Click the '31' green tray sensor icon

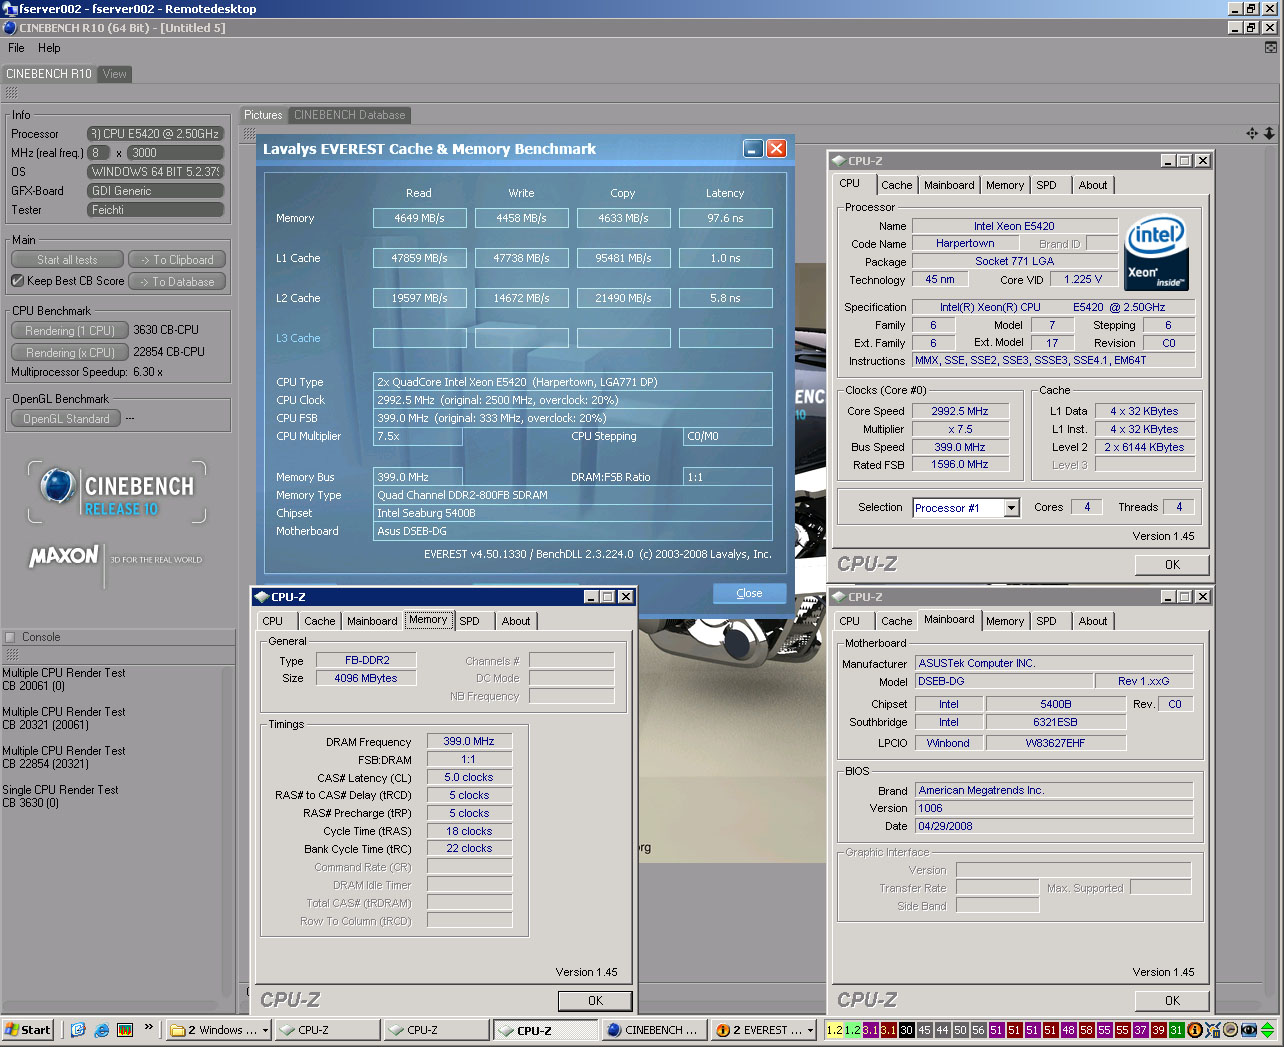pos(1176,1029)
